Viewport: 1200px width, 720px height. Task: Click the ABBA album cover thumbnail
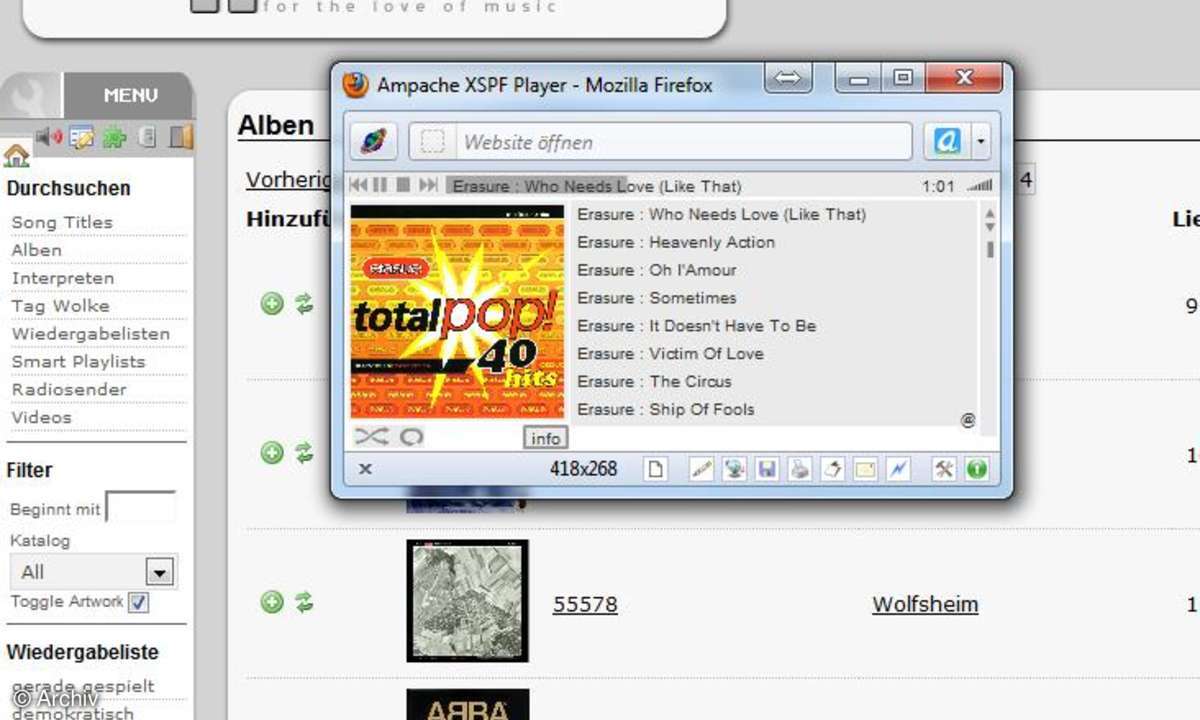click(x=467, y=704)
